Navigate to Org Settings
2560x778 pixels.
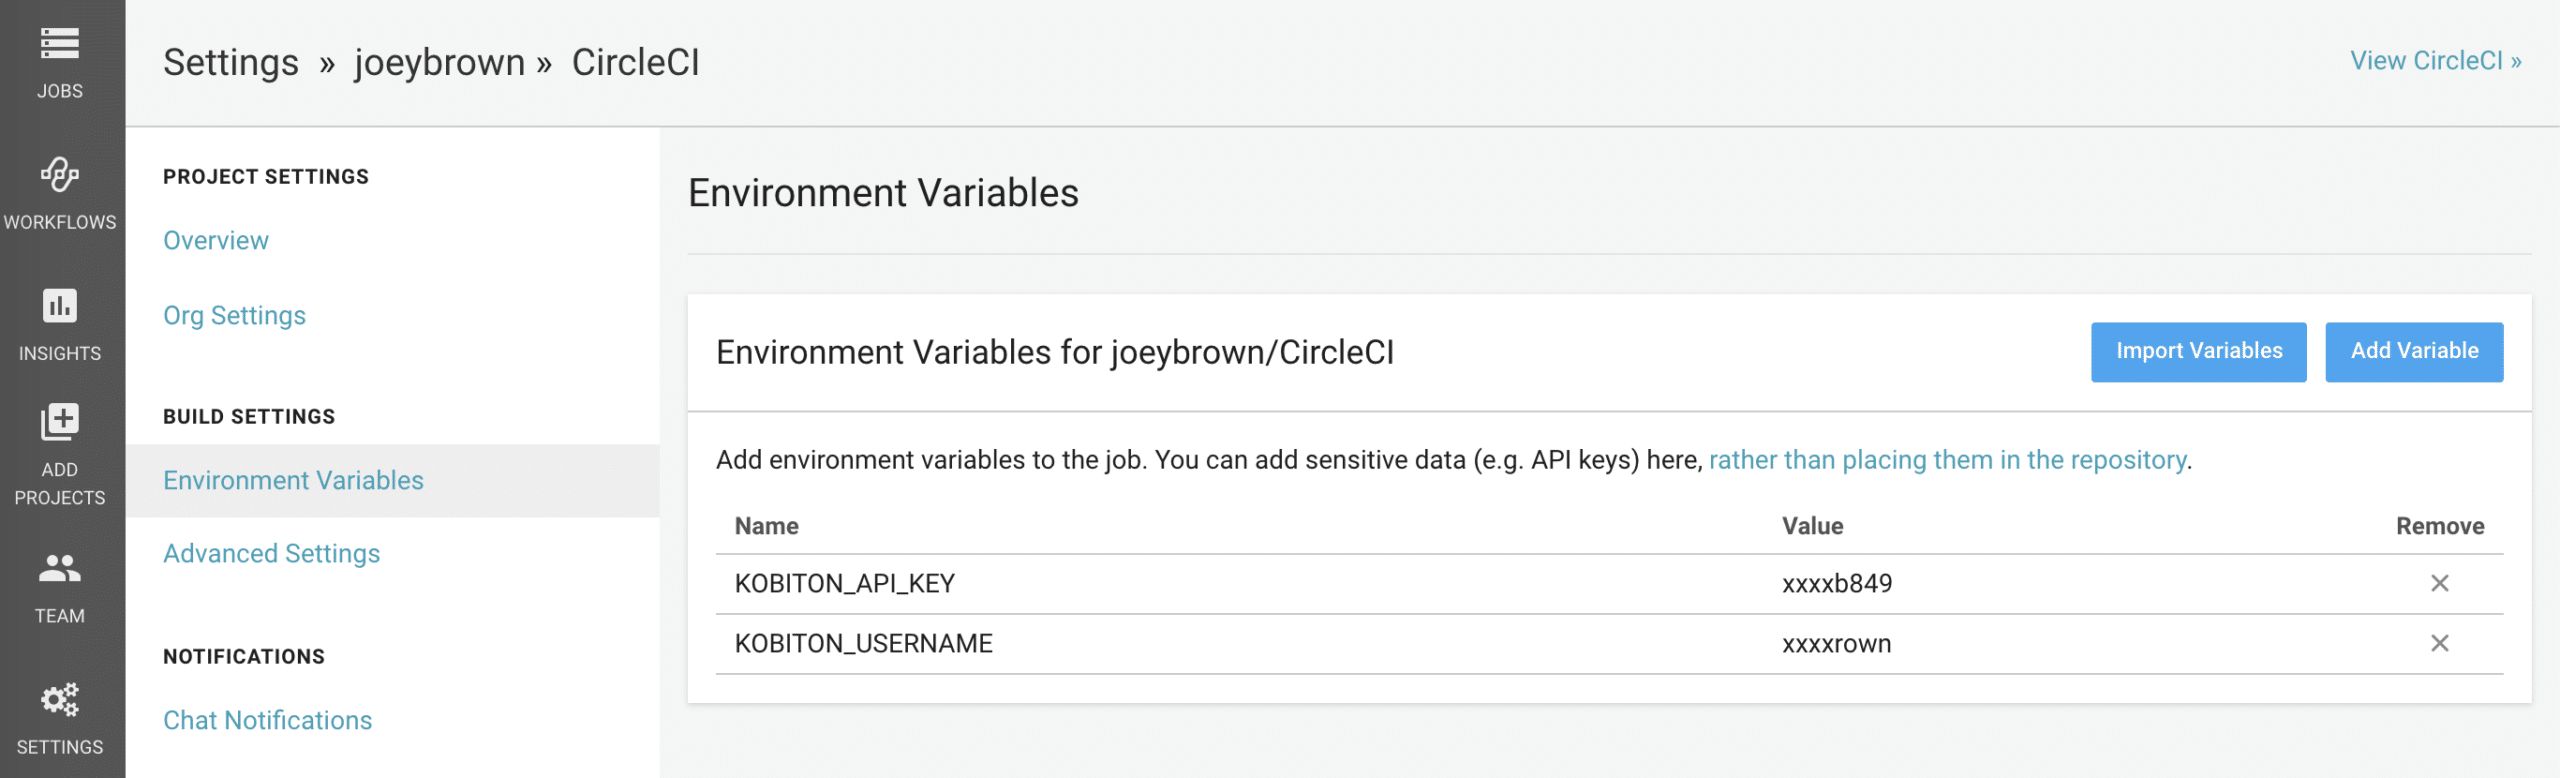tap(234, 316)
